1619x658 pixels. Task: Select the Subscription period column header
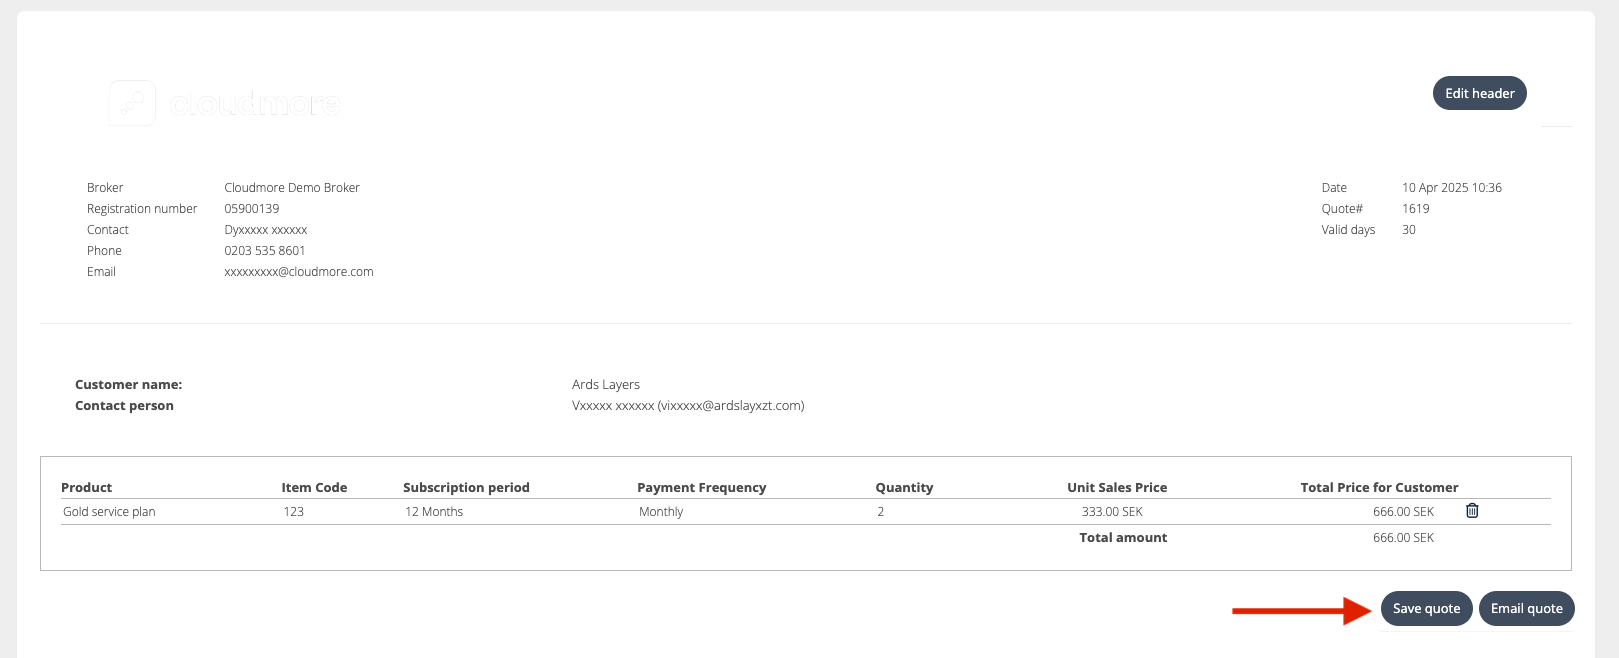click(466, 488)
